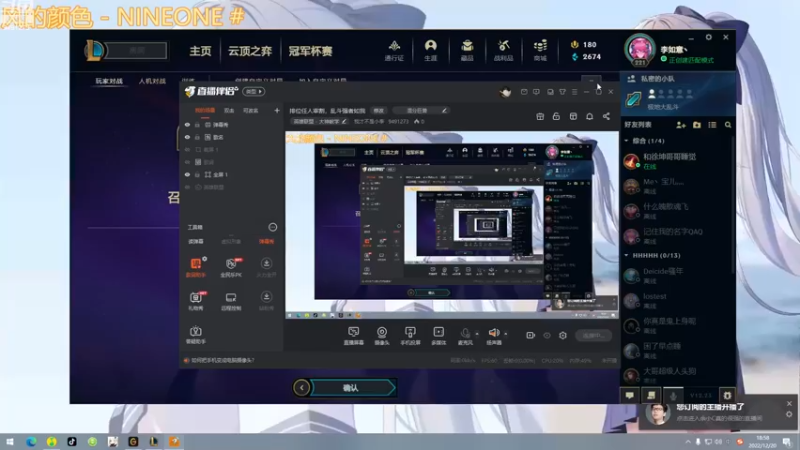Click the 修改 button next to stream title

[x=379, y=110]
